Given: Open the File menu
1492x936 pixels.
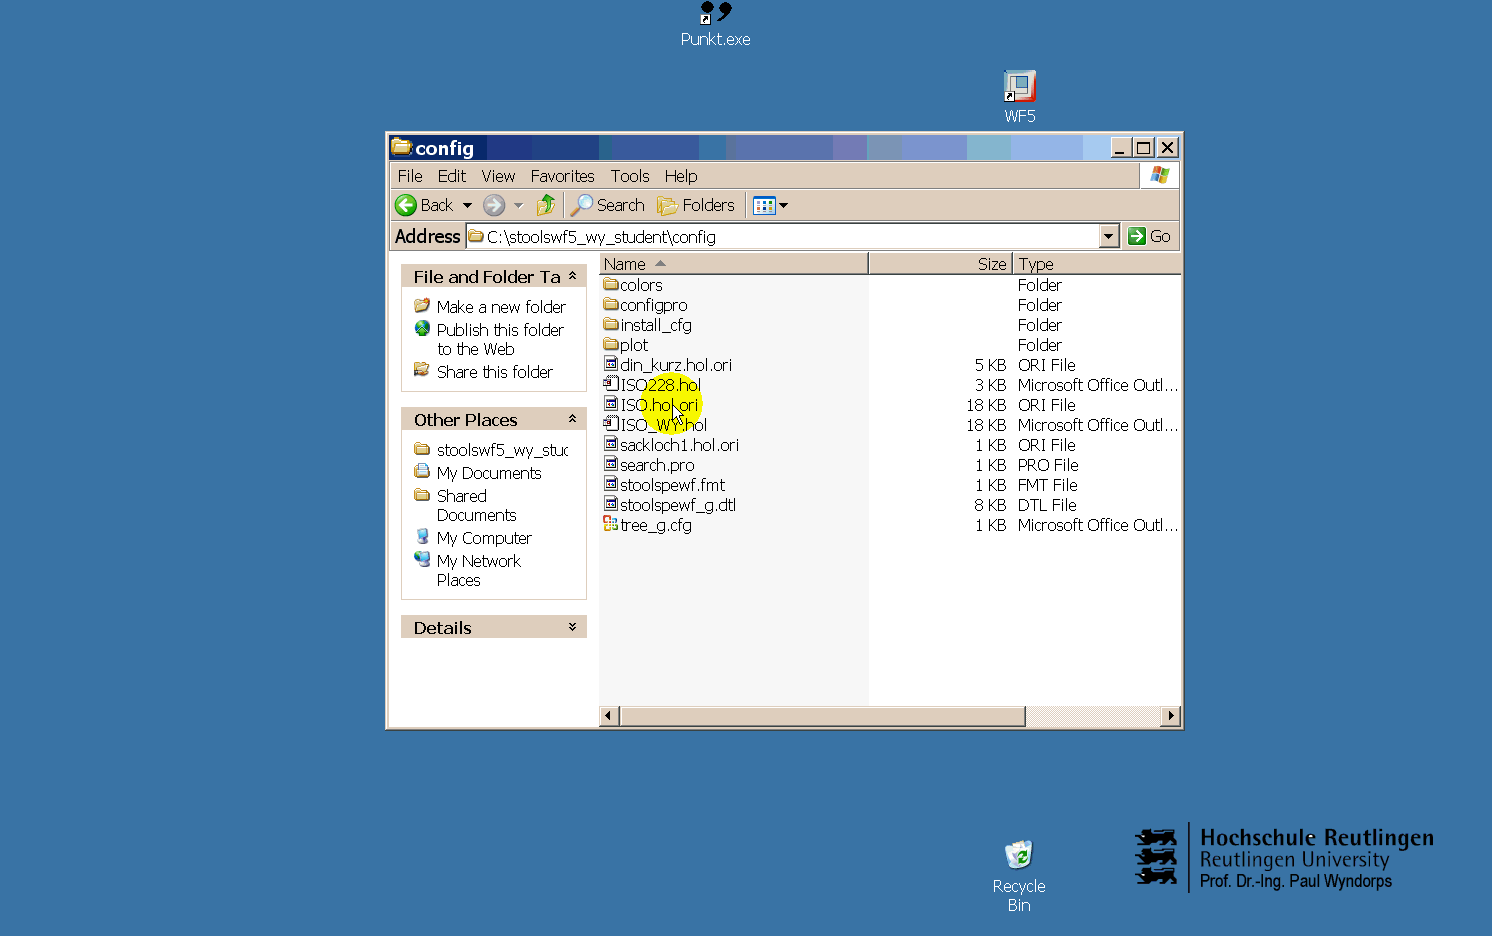Looking at the screenshot, I should coord(410,176).
